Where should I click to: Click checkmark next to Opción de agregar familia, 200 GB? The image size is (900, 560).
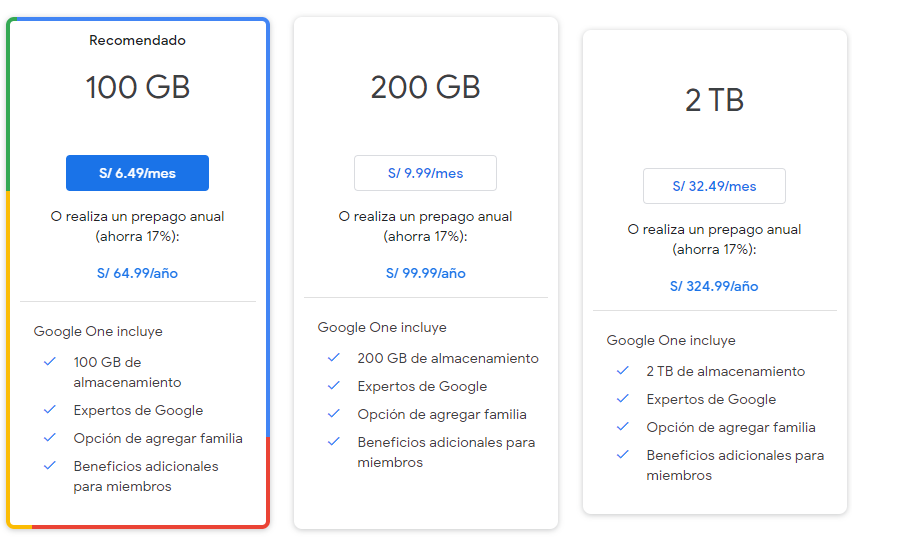coord(334,414)
